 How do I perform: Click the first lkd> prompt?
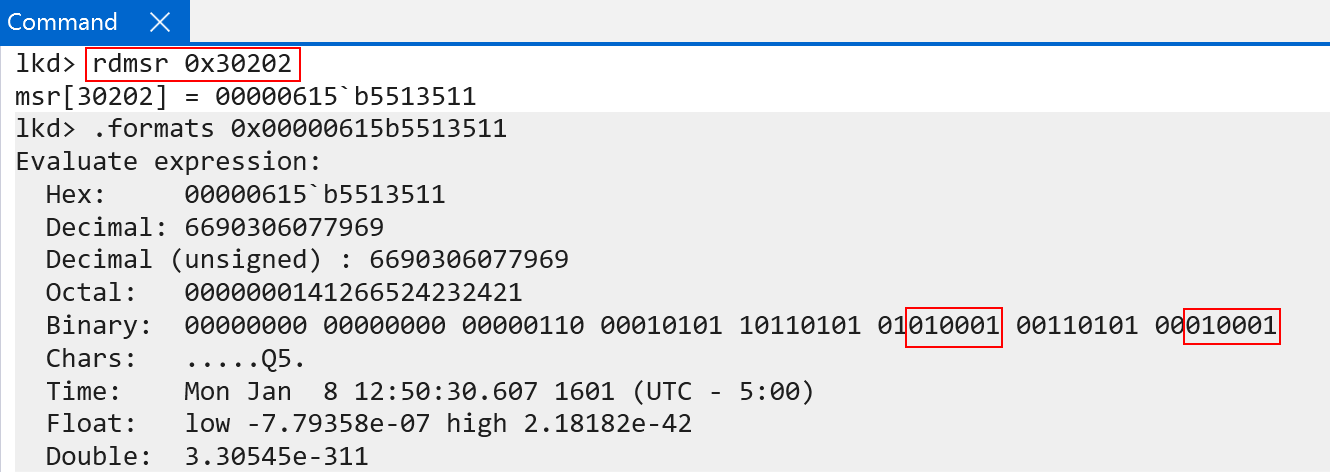[45, 65]
